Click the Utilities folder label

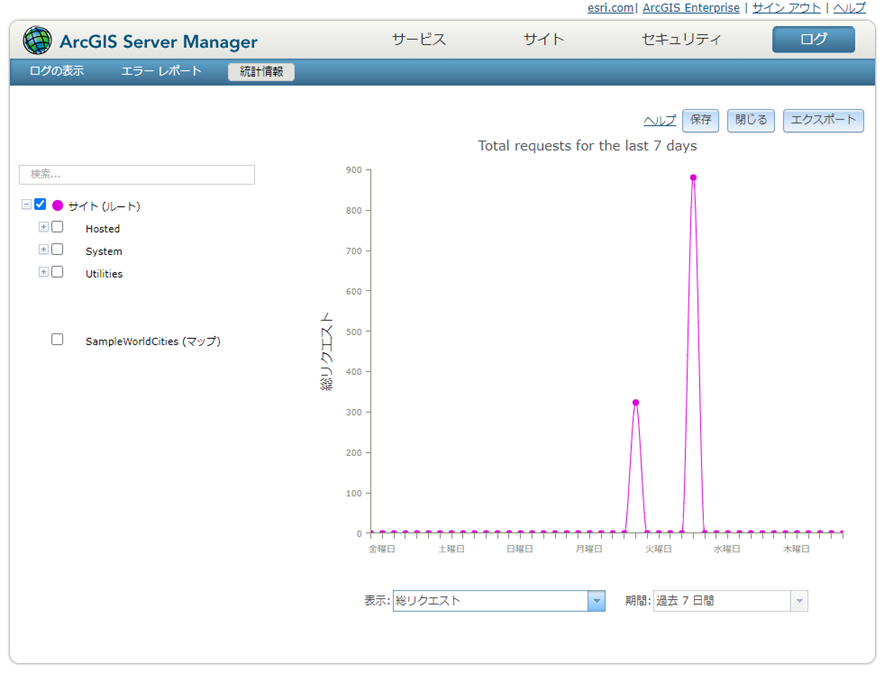tap(104, 274)
